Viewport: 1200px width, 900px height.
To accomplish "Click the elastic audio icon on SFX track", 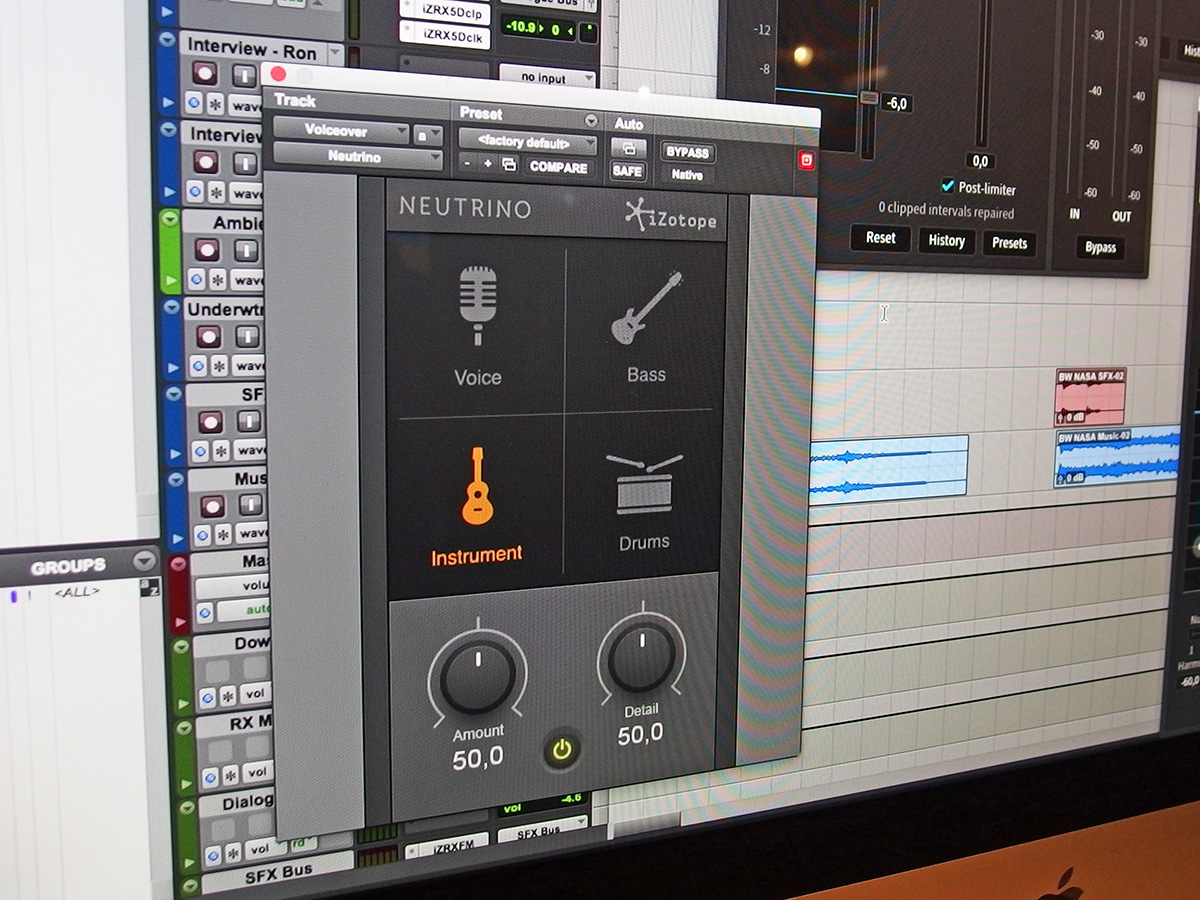I will 198,450.
